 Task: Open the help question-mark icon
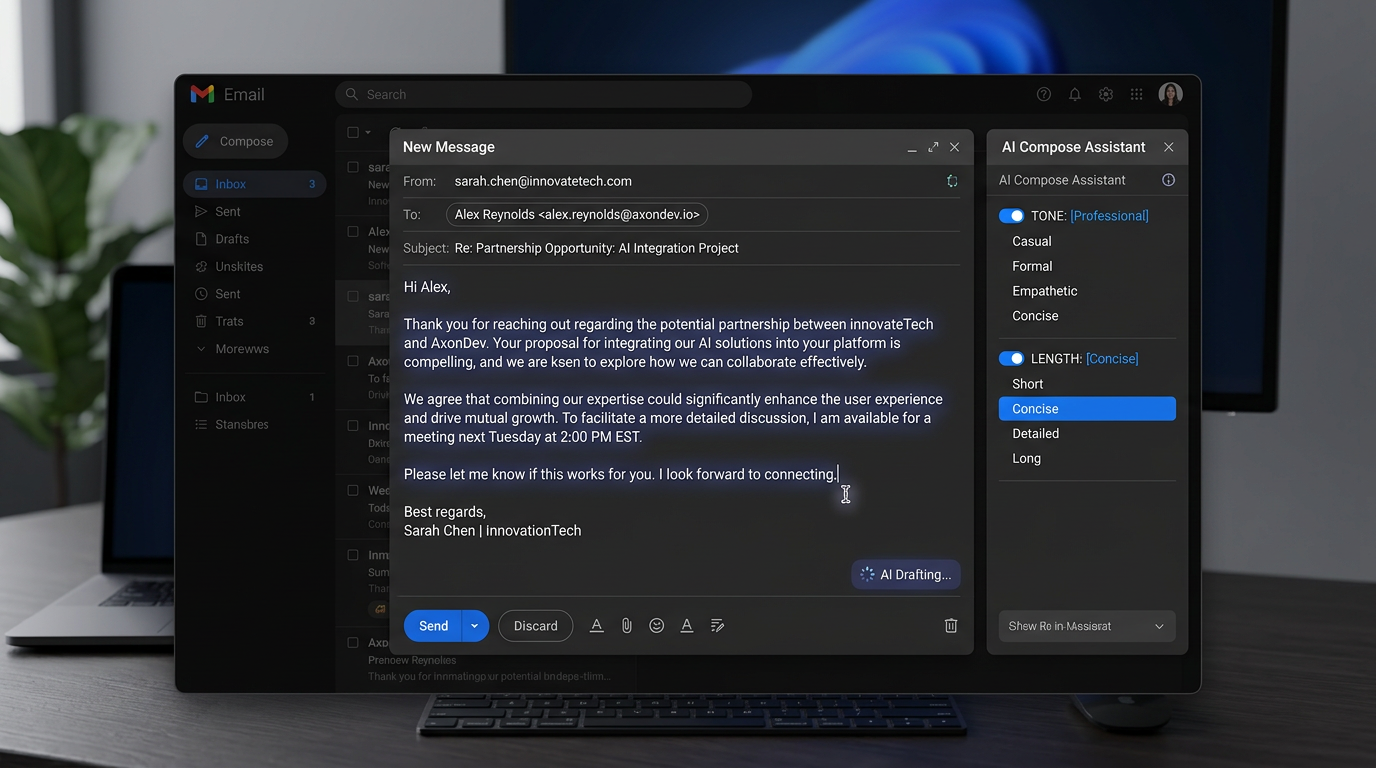pos(1044,94)
